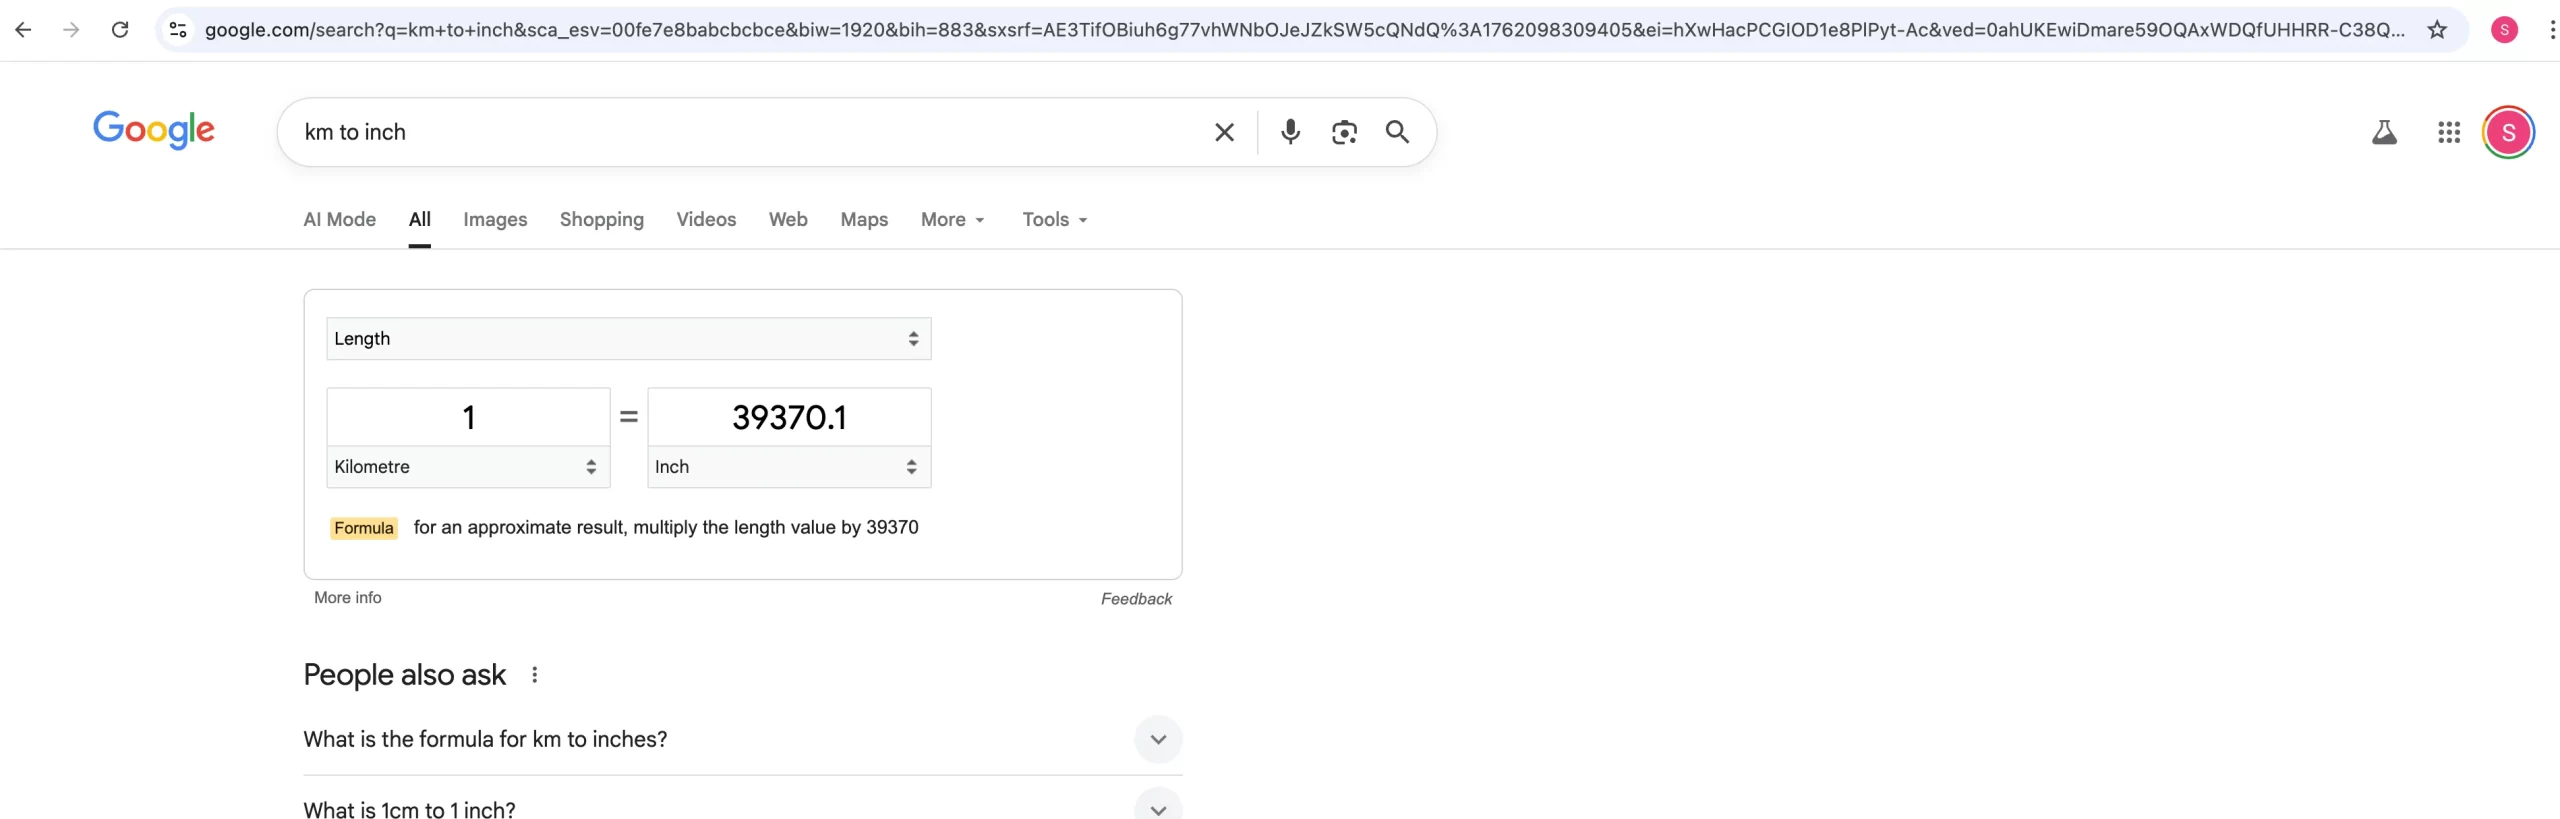Viewport: 2560px width, 819px height.
Task: Open Google account profile avatar
Action: pos(2507,132)
